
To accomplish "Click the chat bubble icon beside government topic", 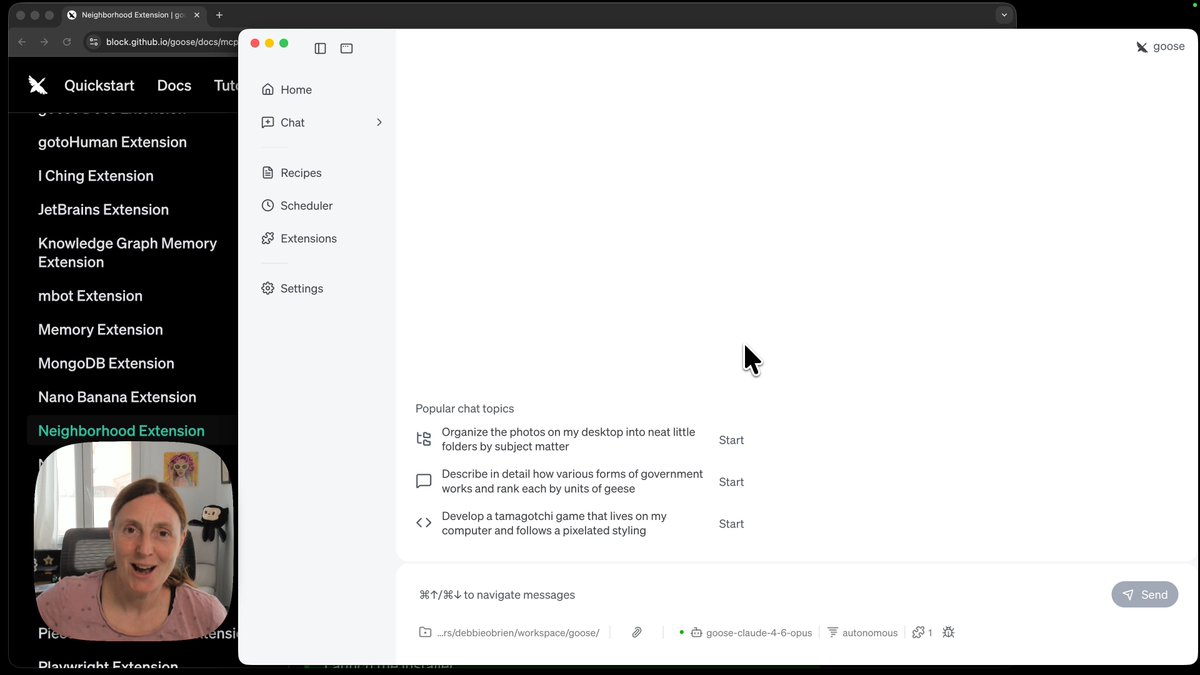I will tap(424, 481).
